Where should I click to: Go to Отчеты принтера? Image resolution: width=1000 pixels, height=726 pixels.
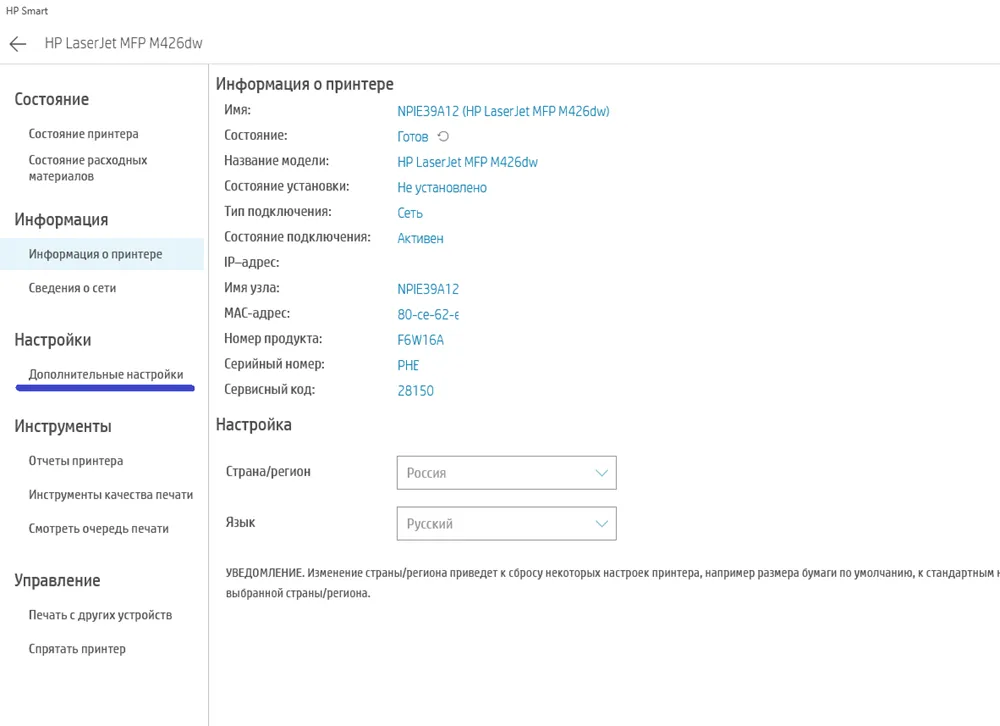pos(76,462)
